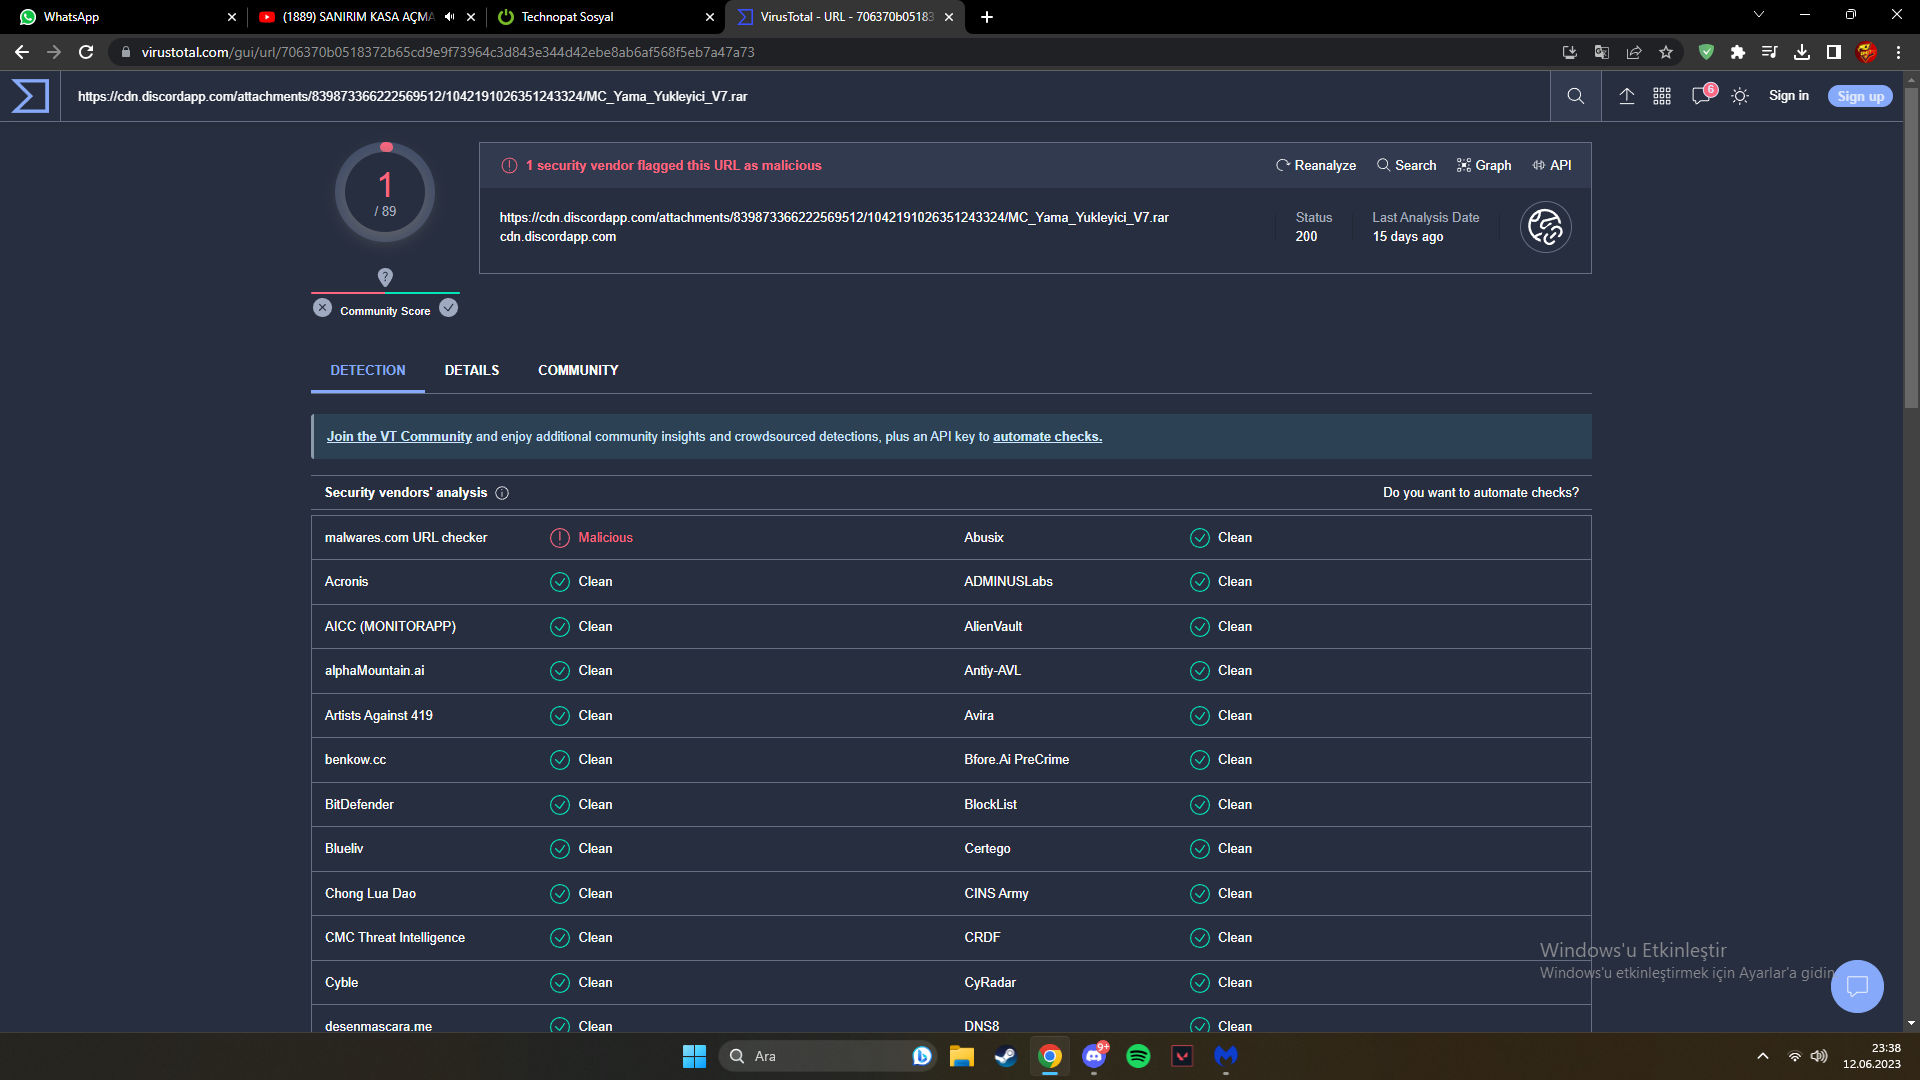This screenshot has height=1080, width=1920.
Task: Click Reanalyze button
Action: pos(1316,165)
